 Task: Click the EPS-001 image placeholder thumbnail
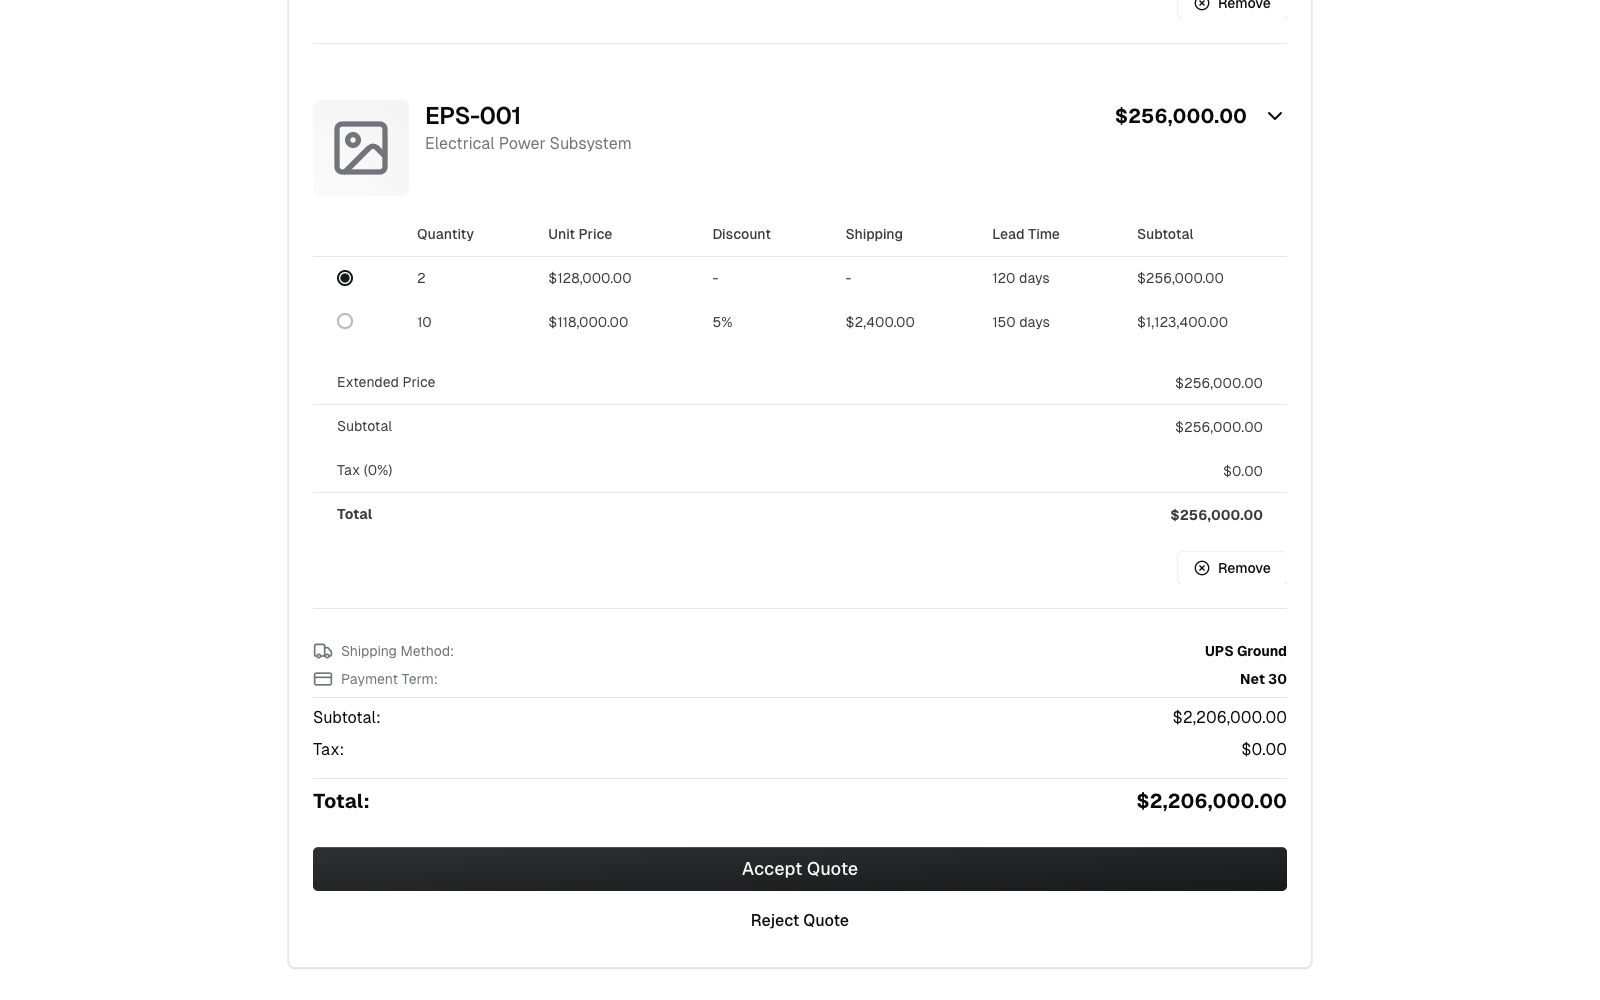pyautogui.click(x=361, y=148)
